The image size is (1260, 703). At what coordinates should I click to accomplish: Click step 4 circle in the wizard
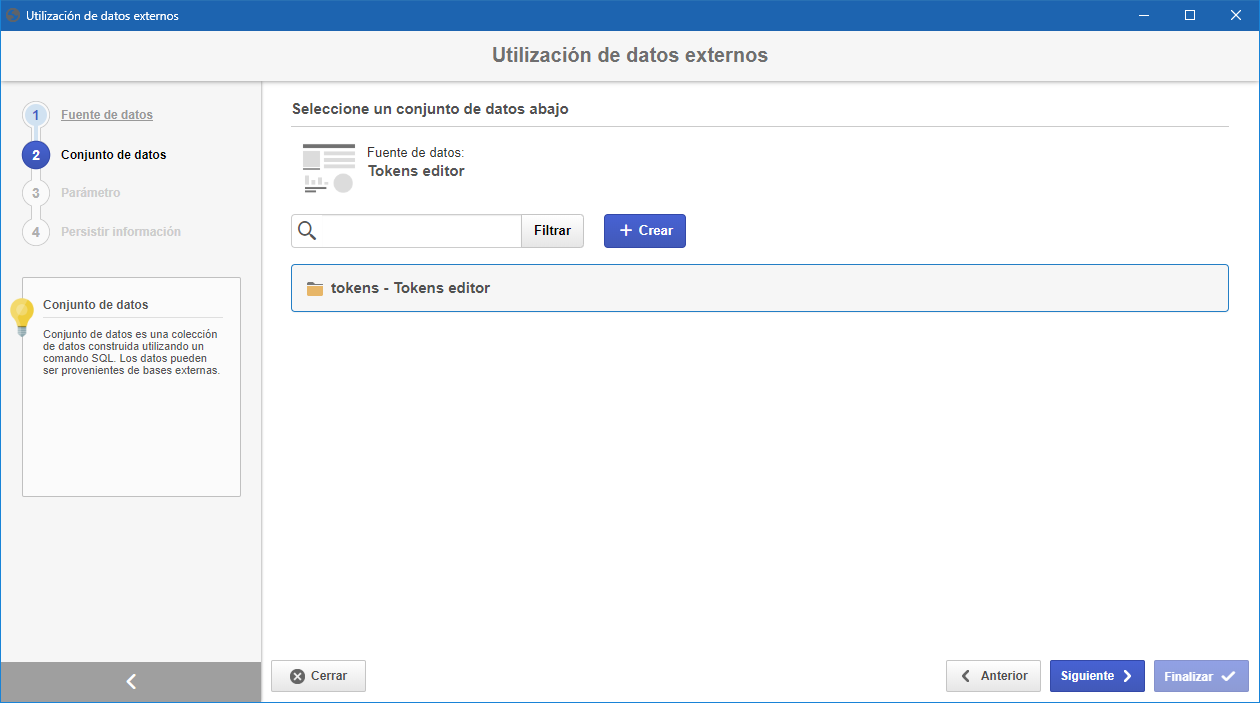point(36,232)
